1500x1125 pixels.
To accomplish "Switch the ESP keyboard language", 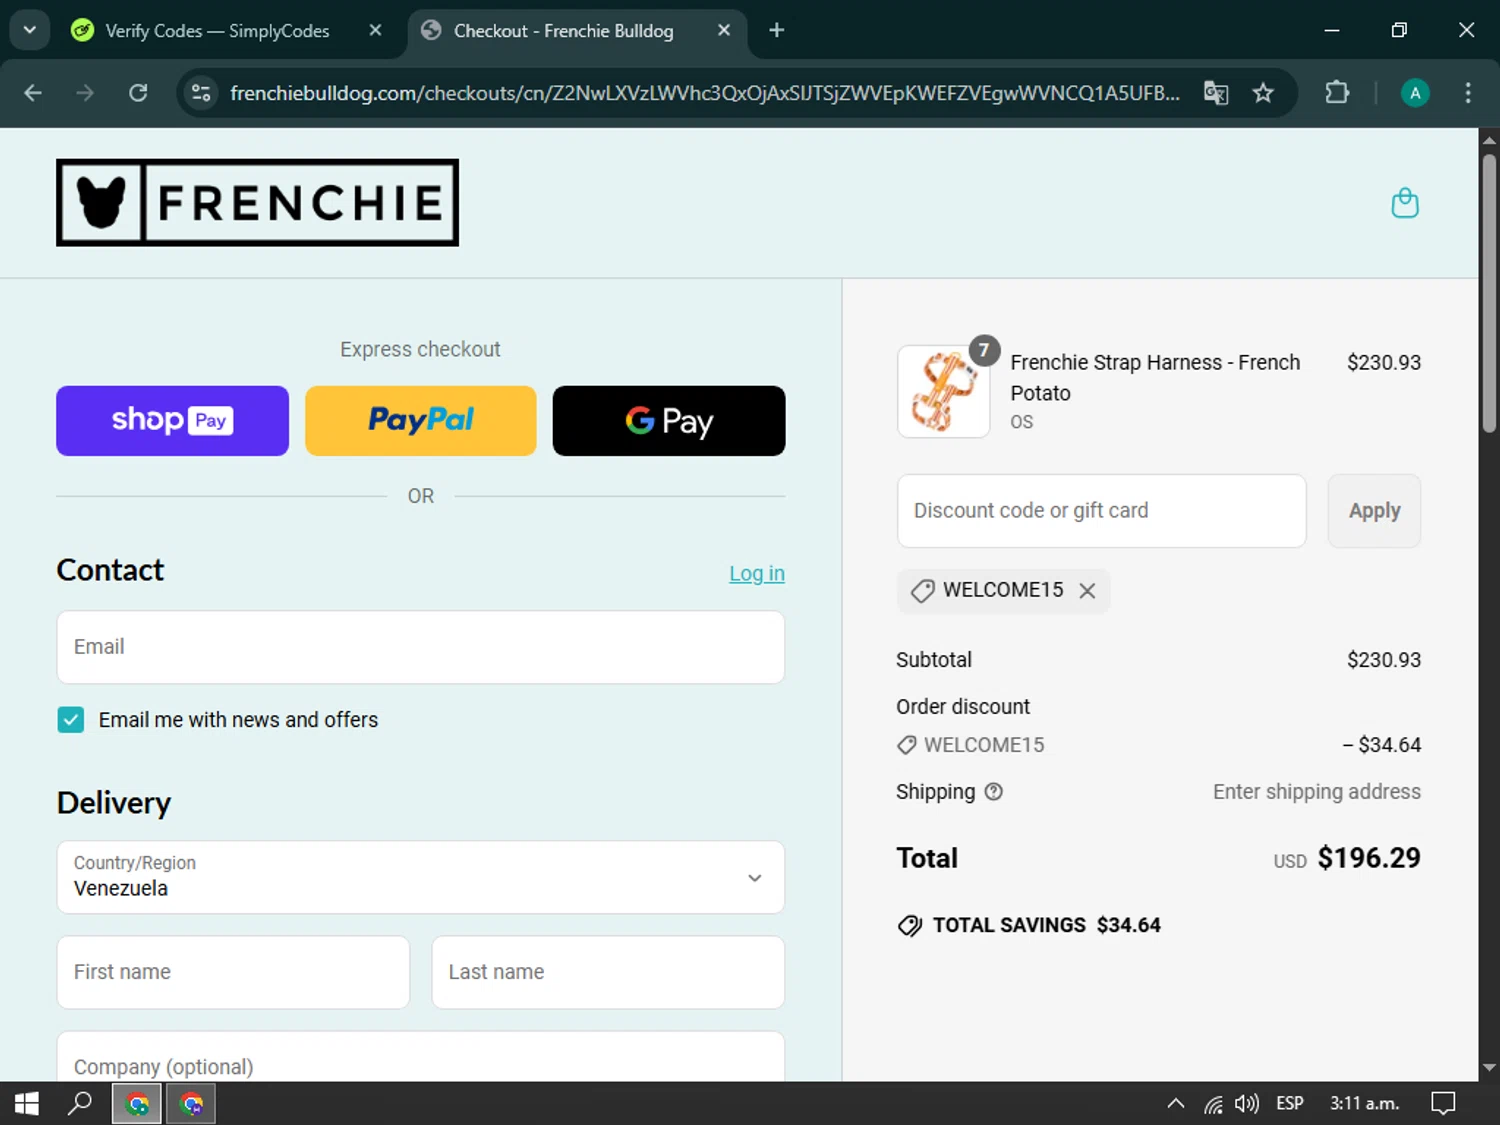I will (1289, 1103).
